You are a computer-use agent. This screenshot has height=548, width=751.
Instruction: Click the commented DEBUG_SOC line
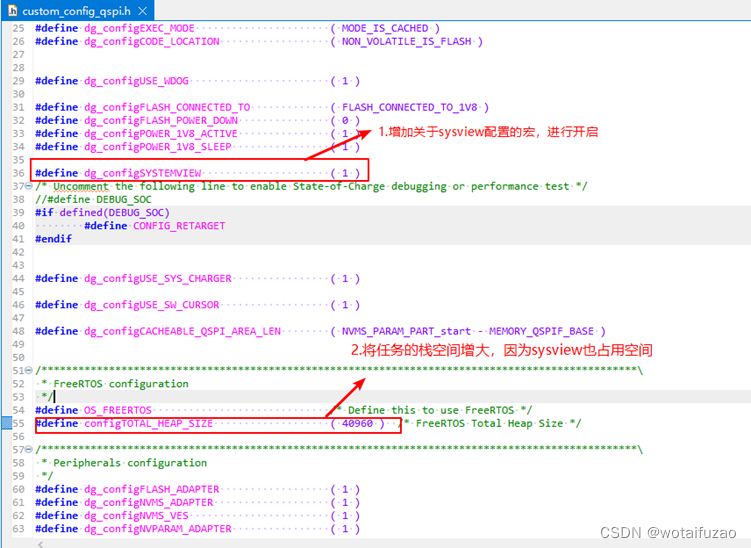click(93, 199)
